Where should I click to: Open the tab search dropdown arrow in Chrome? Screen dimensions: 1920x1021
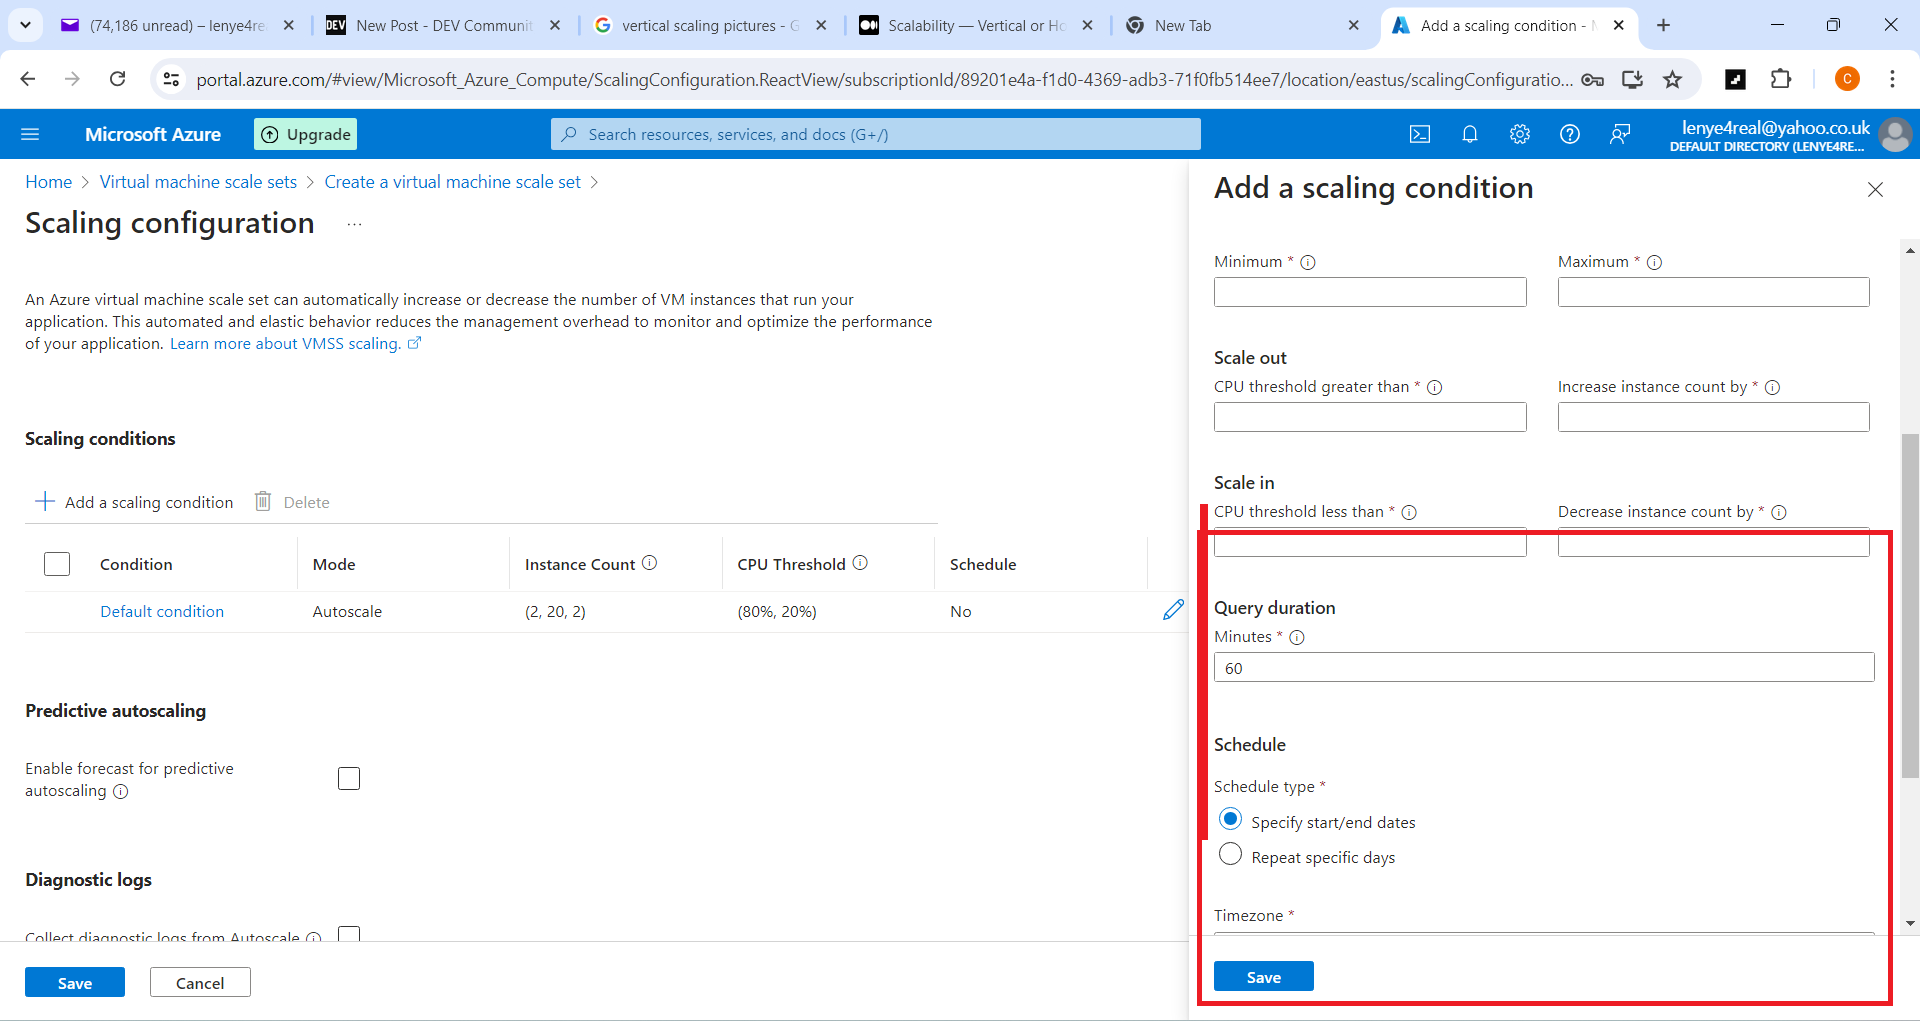(25, 25)
